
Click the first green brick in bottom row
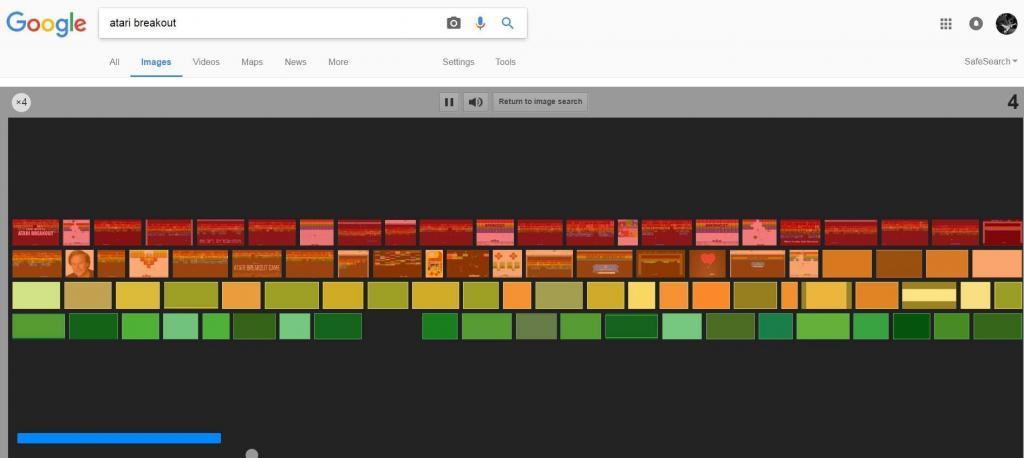39,327
